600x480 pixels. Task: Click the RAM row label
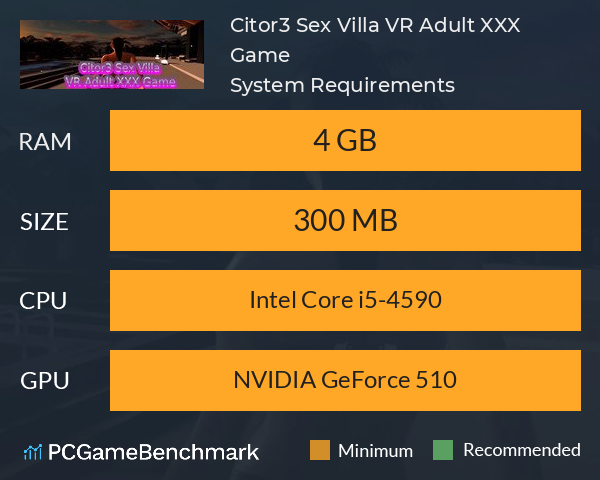(45, 142)
